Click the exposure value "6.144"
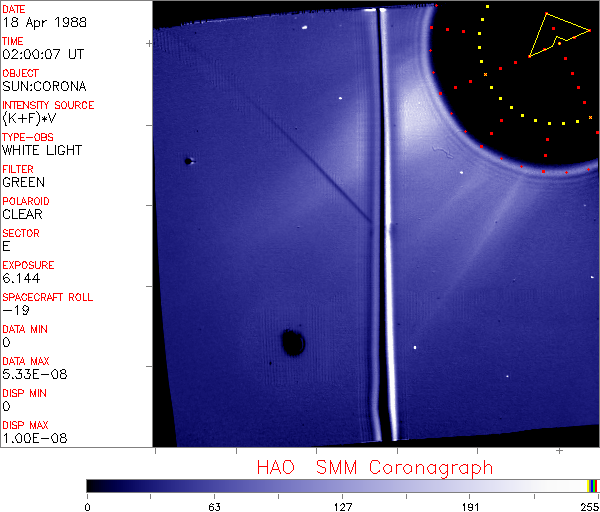Image resolution: width=600 pixels, height=512 pixels. pos(21,278)
